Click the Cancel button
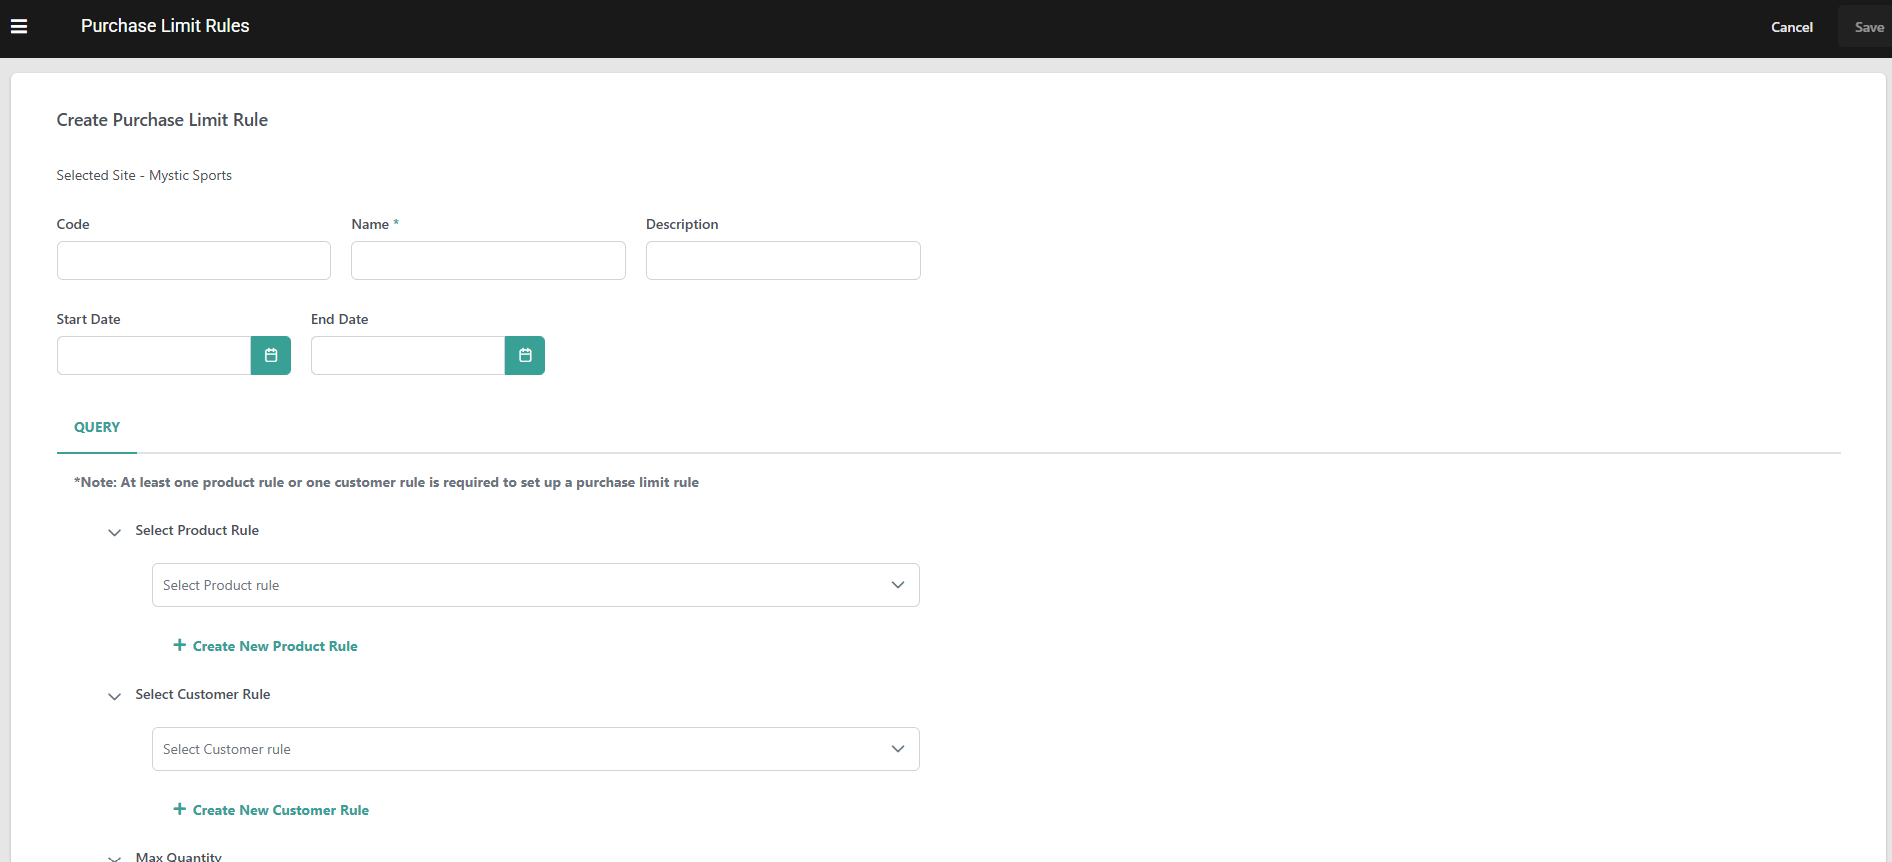Screen dimensions: 1892x862 1792,27
